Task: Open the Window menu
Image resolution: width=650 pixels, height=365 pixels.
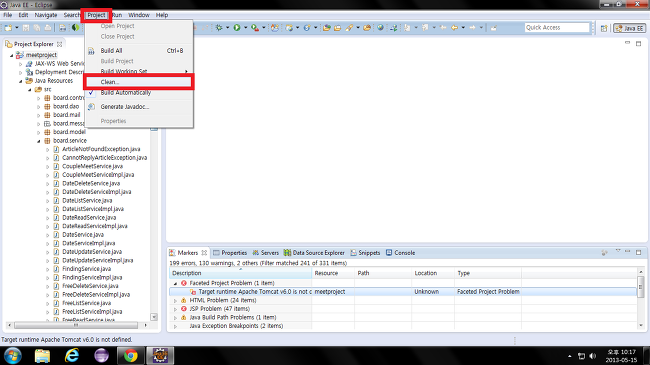Action: [x=138, y=15]
